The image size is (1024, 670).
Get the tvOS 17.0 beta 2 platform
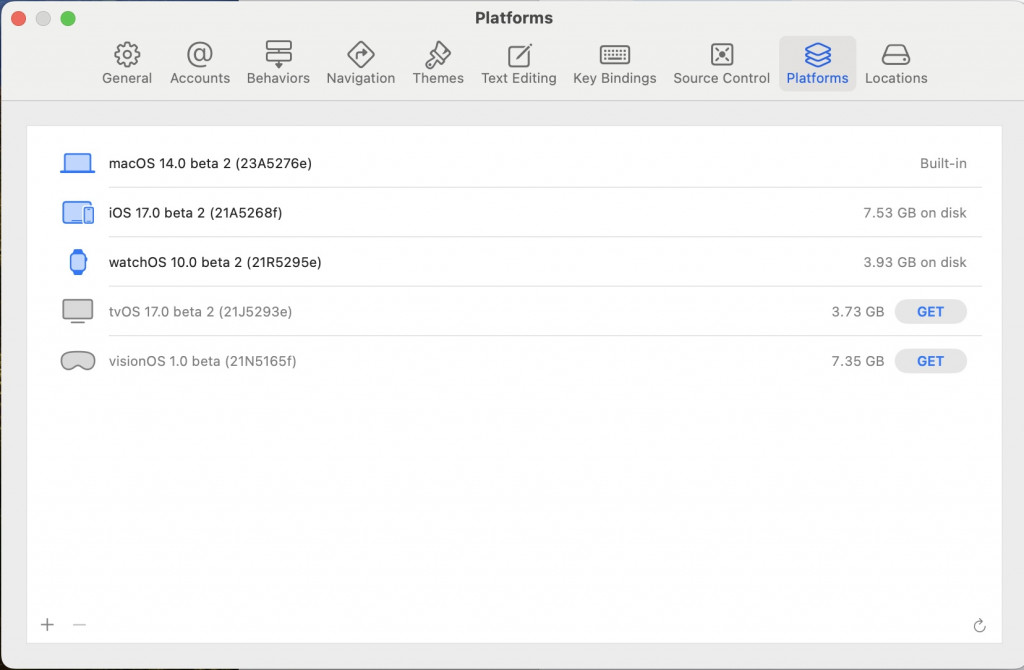point(931,311)
